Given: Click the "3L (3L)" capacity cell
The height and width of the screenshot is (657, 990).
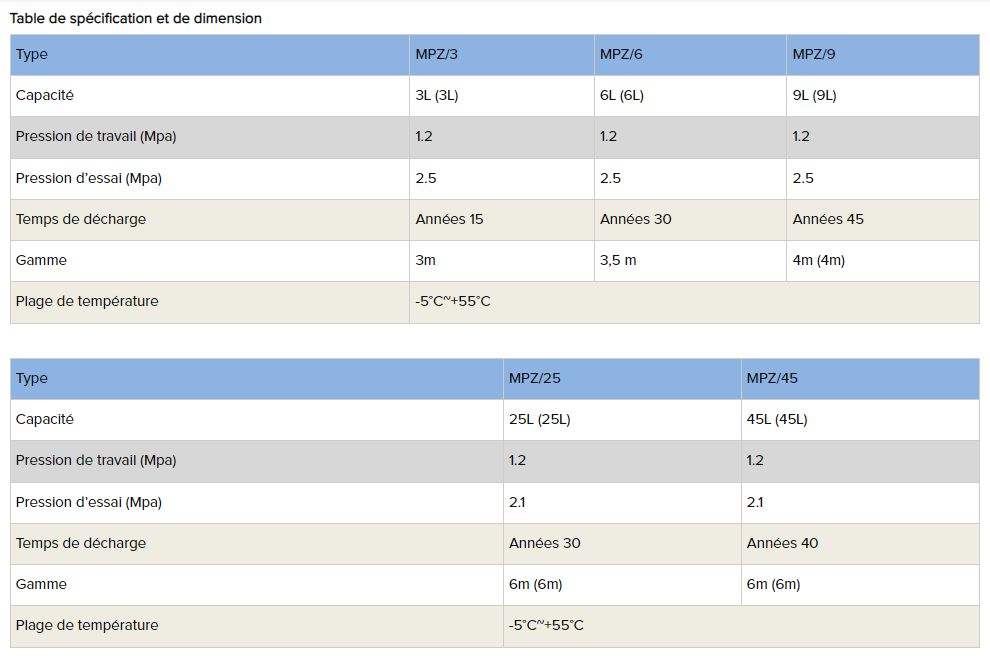Looking at the screenshot, I should 437,96.
